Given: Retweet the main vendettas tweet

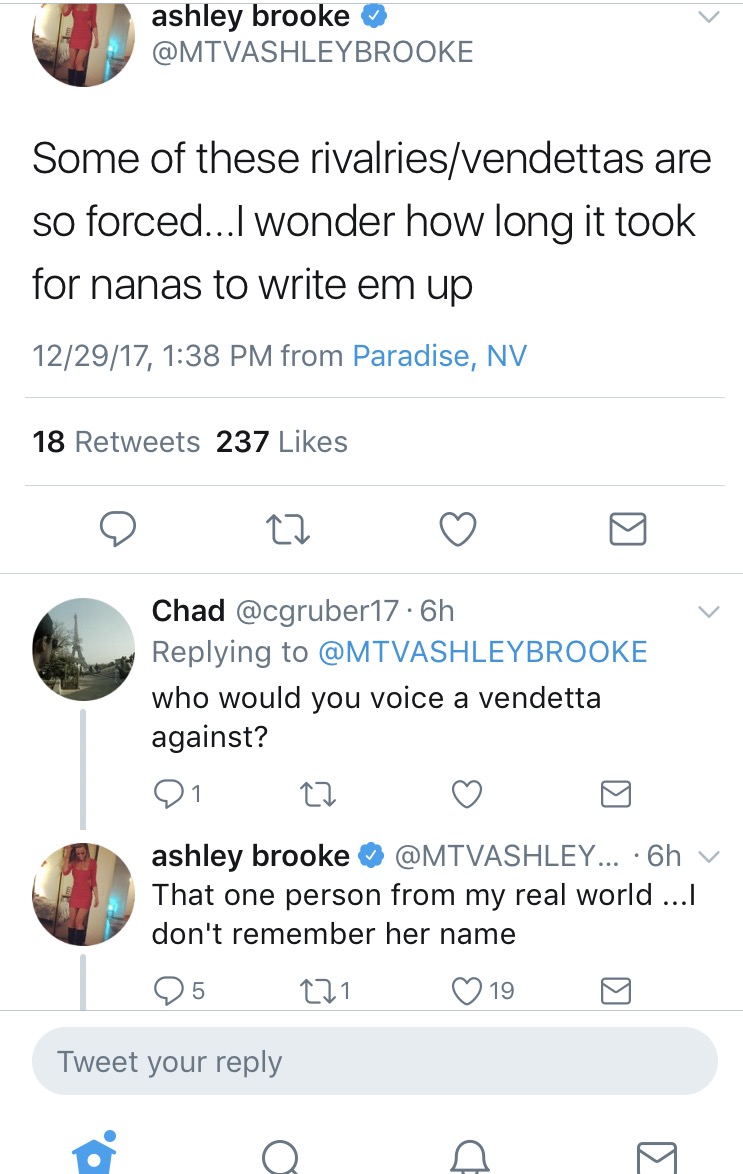Looking at the screenshot, I should coord(288,529).
